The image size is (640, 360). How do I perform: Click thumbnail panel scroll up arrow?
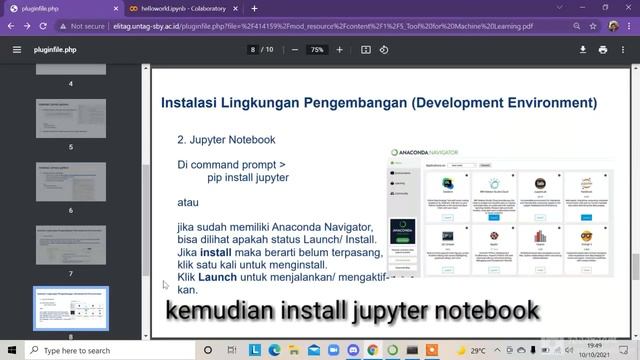(146, 68)
